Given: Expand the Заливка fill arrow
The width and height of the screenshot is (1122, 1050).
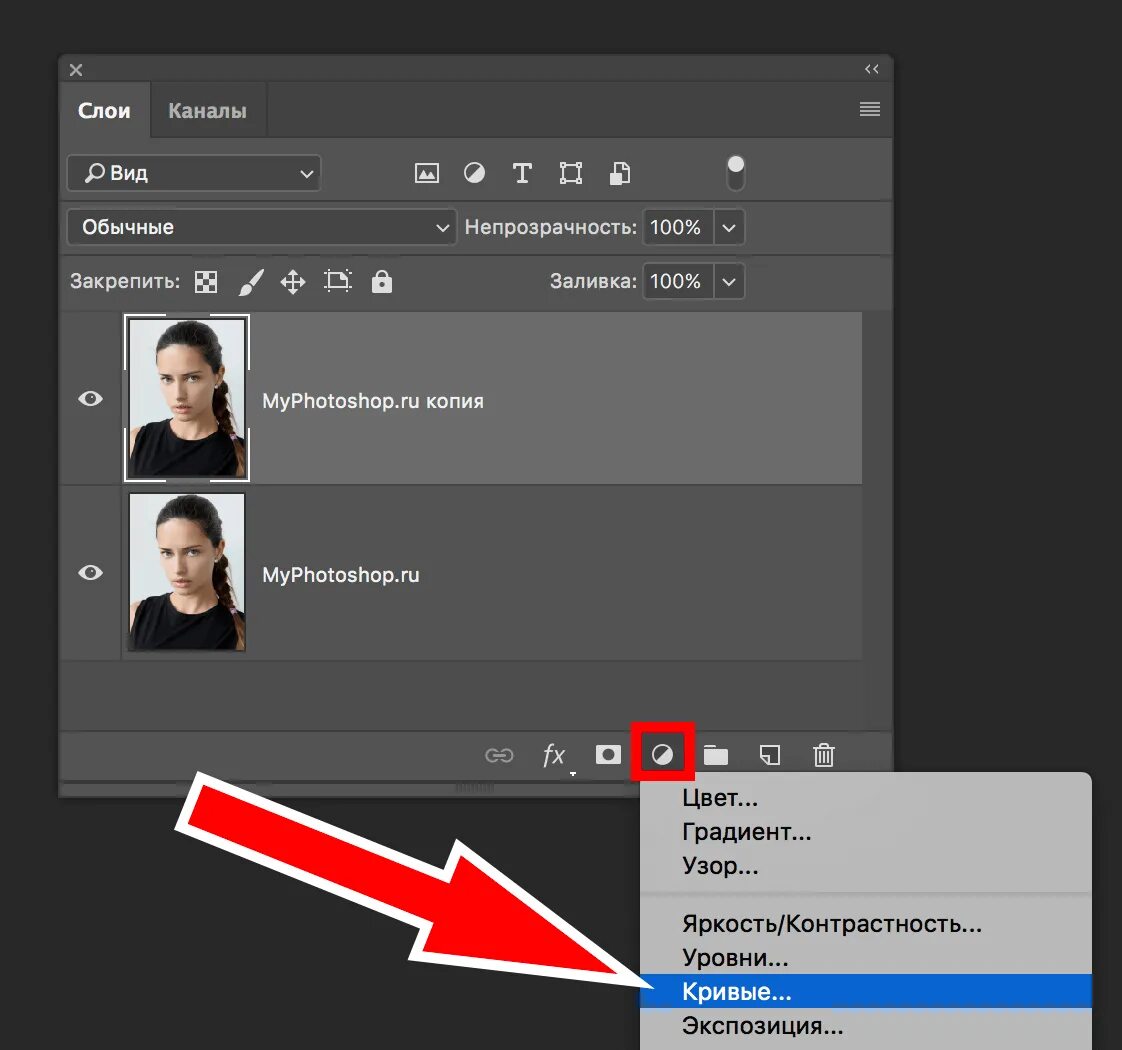Looking at the screenshot, I should [x=728, y=281].
